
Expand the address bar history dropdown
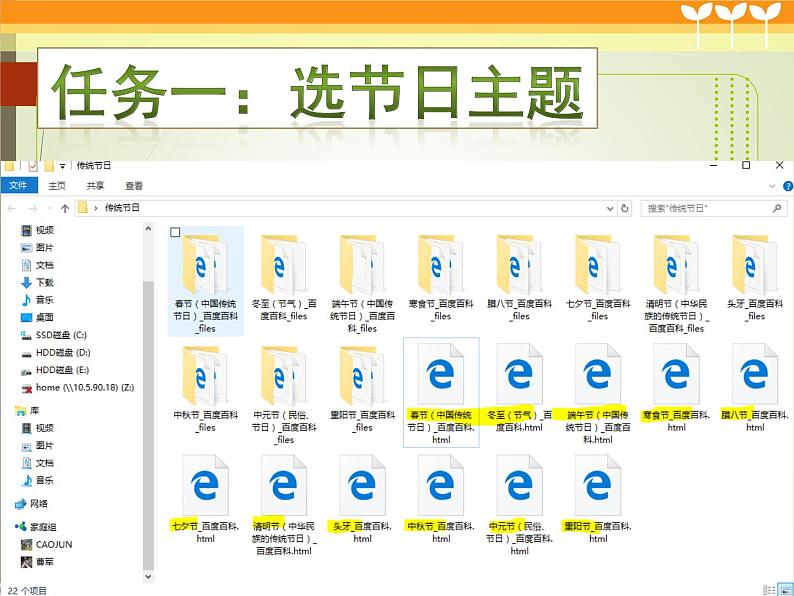point(610,208)
